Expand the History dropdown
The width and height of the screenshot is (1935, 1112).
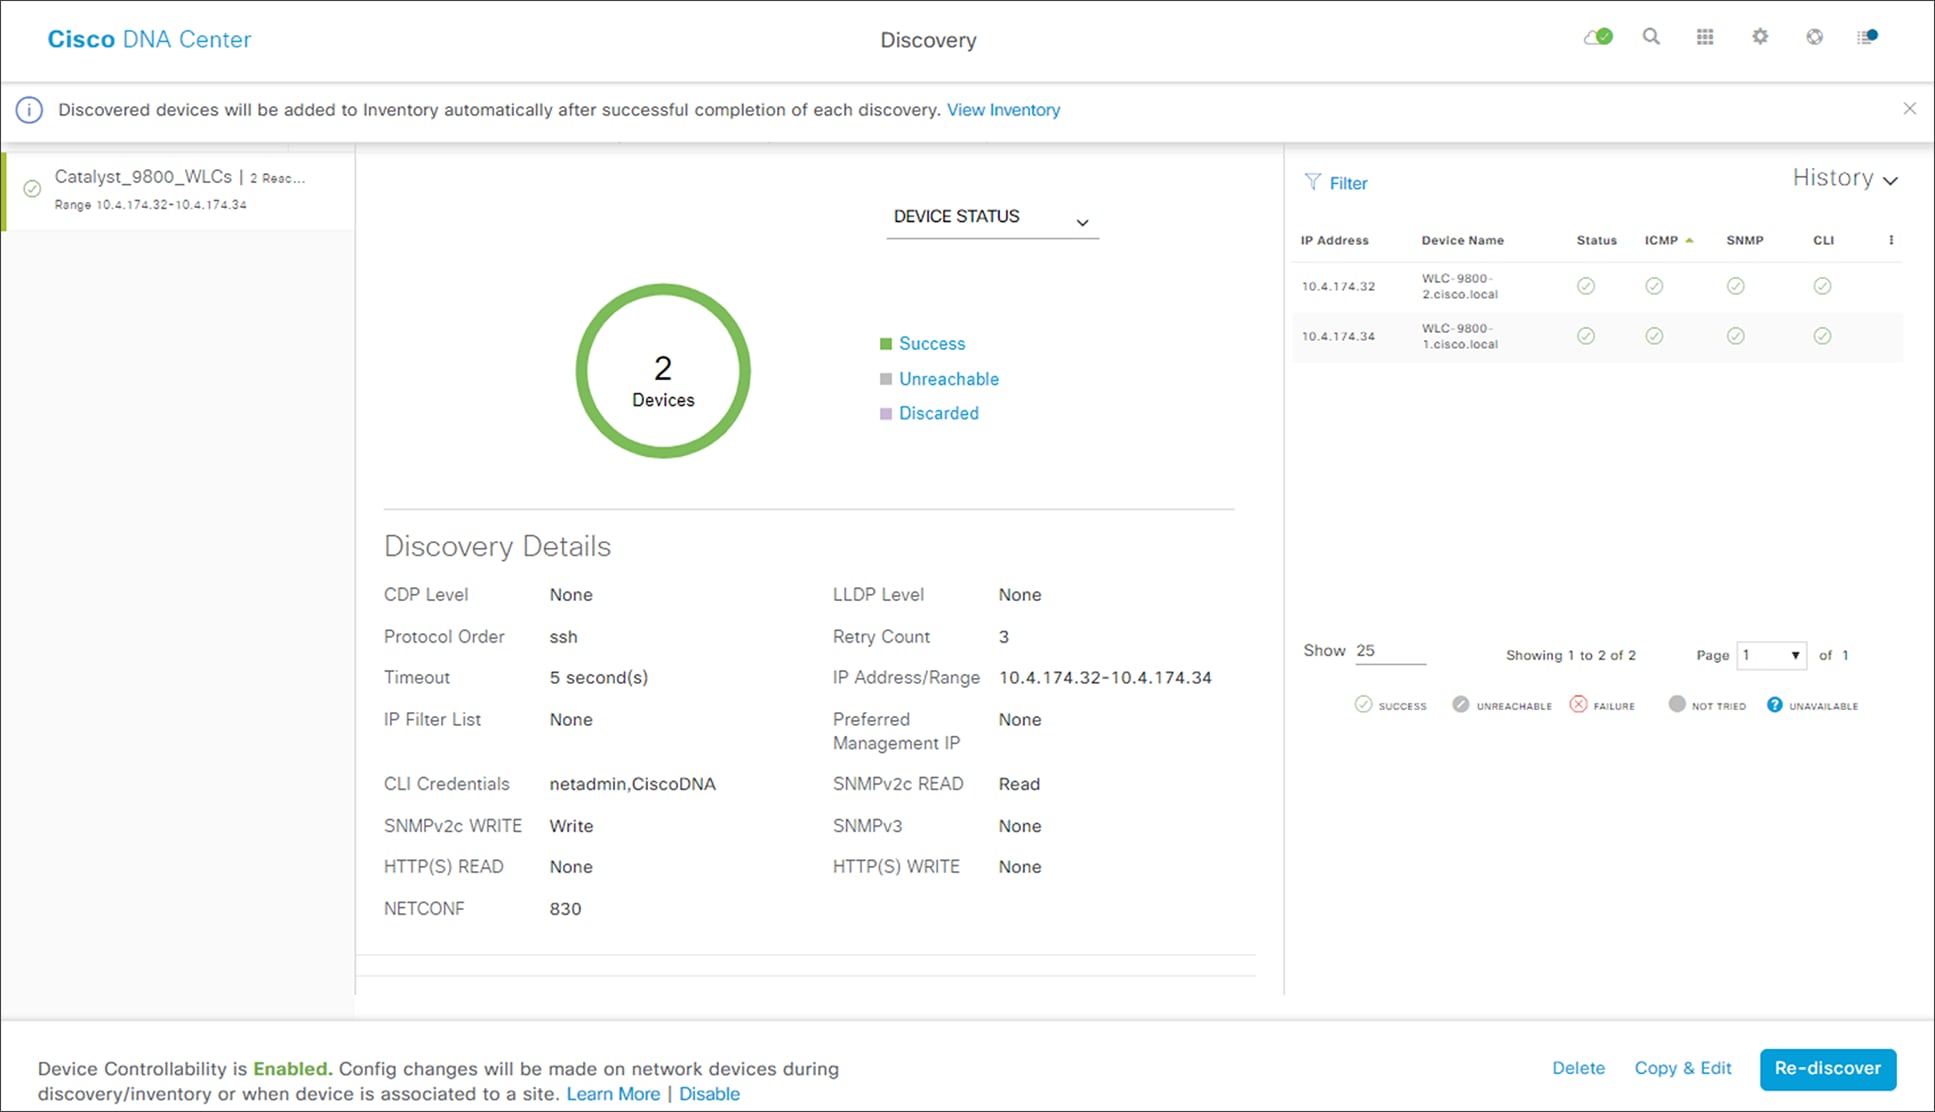tap(1845, 178)
